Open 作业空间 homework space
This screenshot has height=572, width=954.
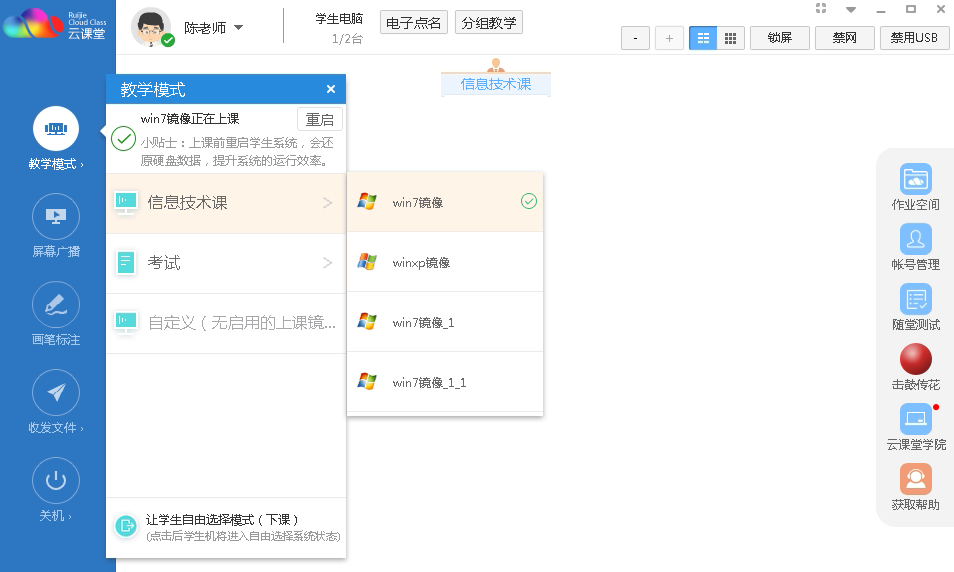(915, 180)
